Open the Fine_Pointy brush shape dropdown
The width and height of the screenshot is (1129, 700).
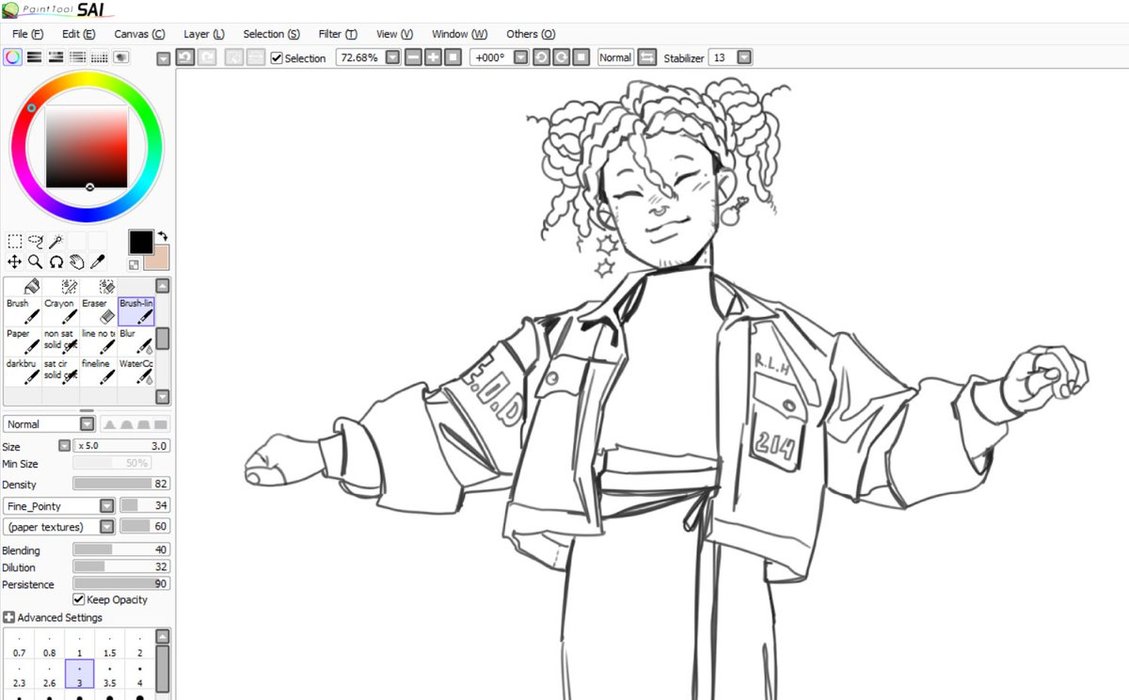(x=107, y=506)
